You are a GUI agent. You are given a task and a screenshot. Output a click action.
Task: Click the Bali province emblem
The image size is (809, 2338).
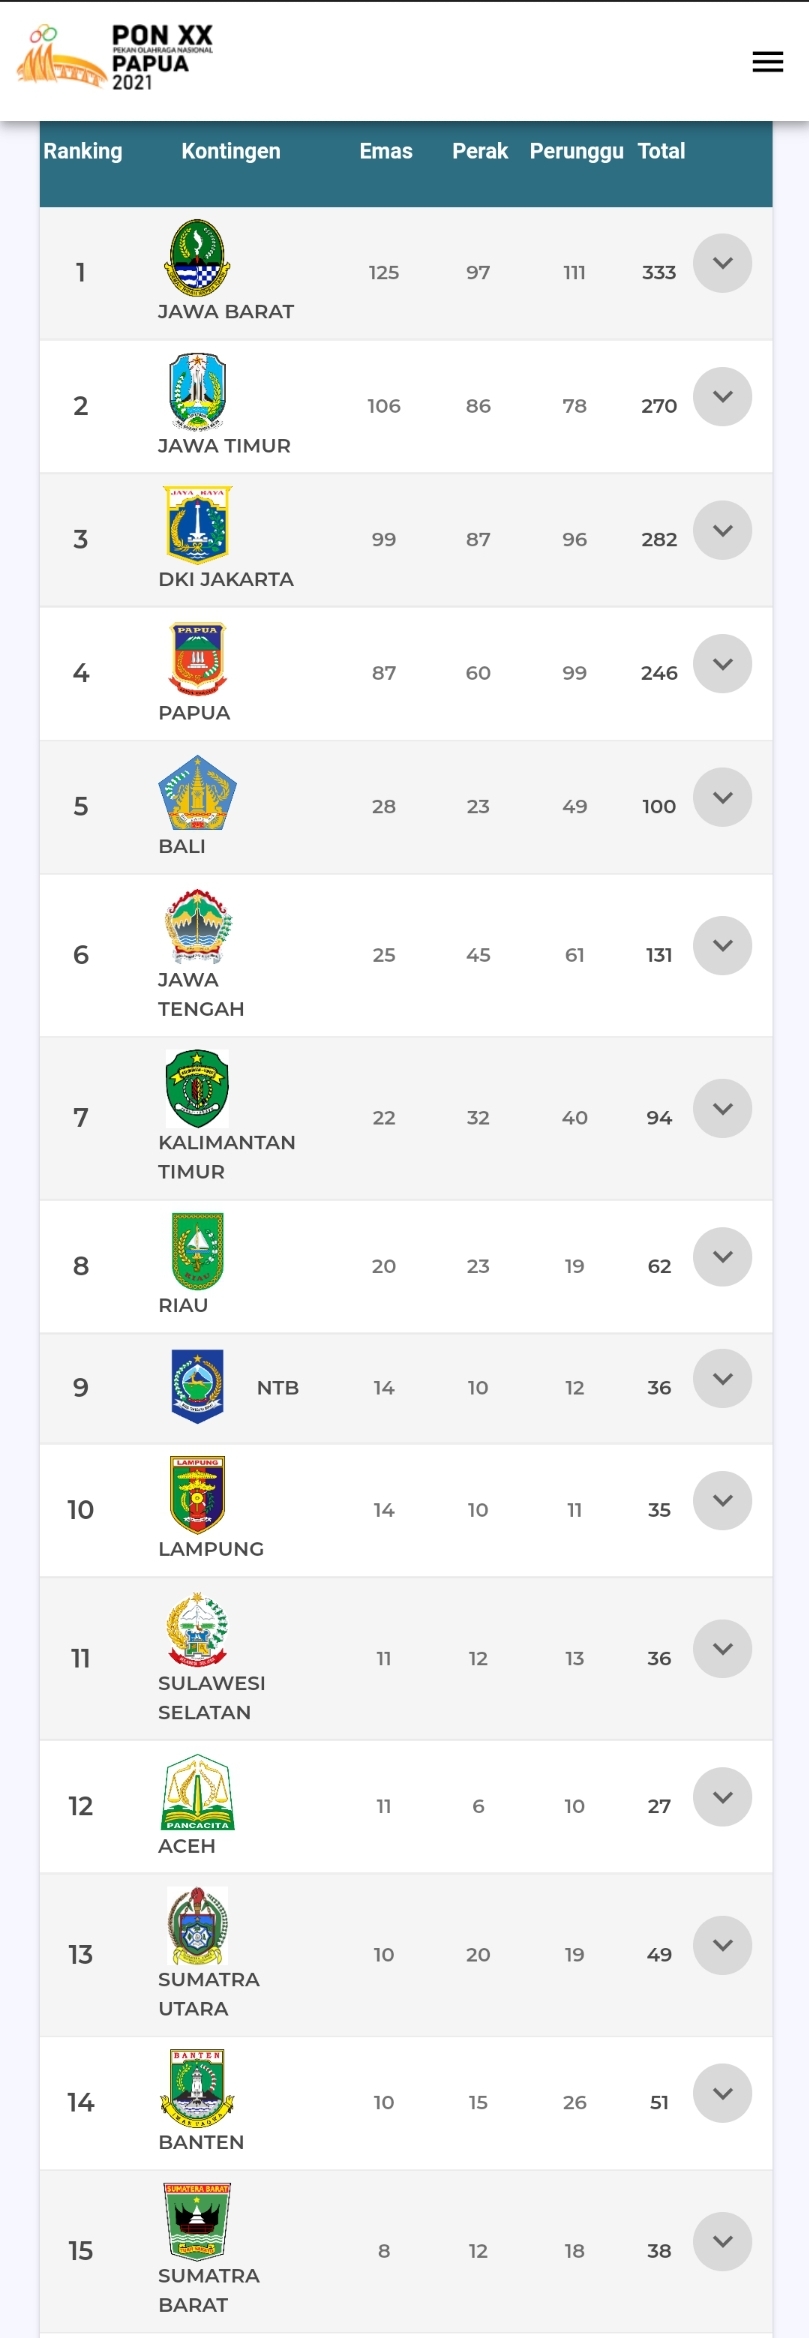coord(197,793)
